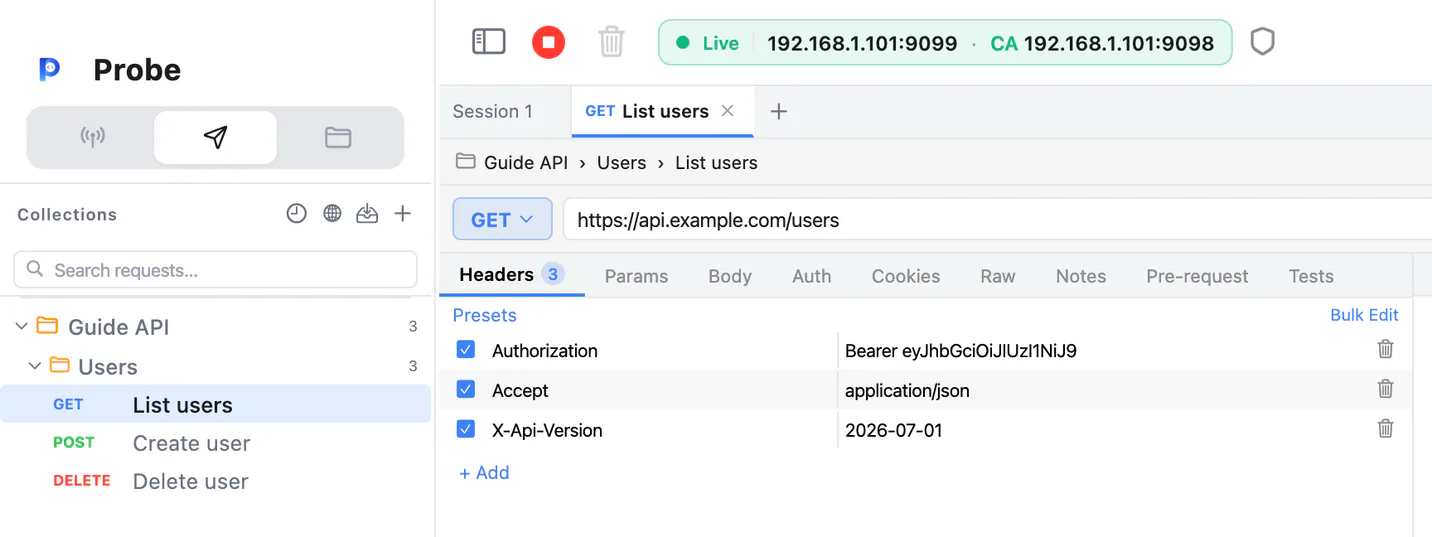Open a new tab with plus
This screenshot has height=537, width=1432.
779,111
